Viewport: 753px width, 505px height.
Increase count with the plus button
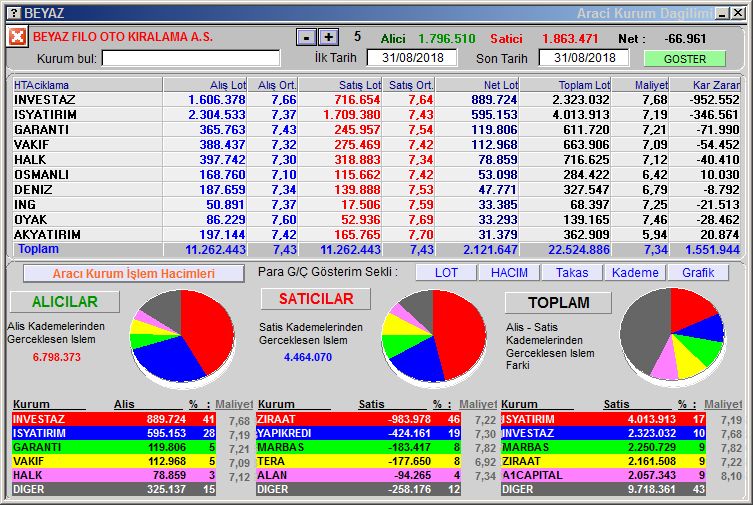point(329,37)
